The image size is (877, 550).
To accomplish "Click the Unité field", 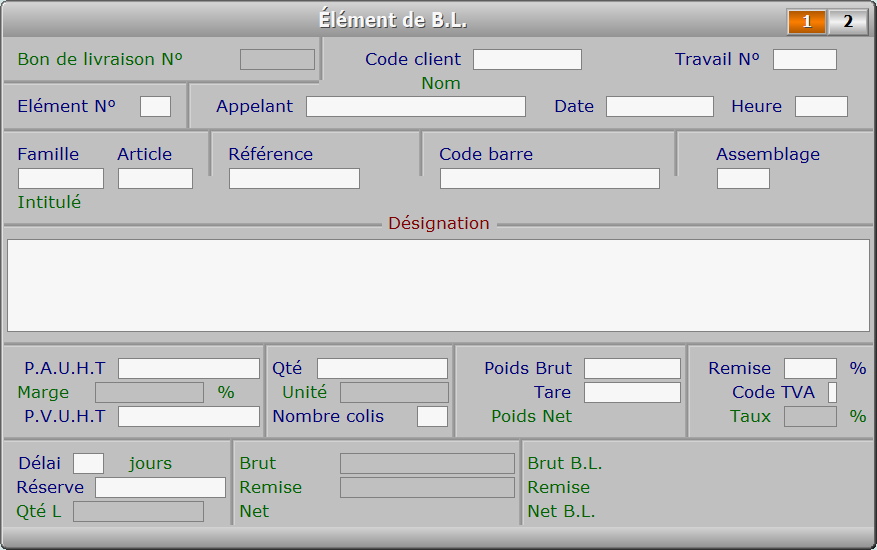I will click(394, 392).
